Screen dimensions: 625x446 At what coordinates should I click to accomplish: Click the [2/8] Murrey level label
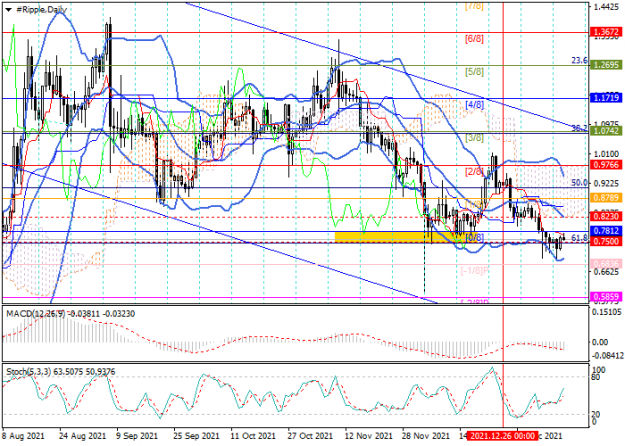474,172
